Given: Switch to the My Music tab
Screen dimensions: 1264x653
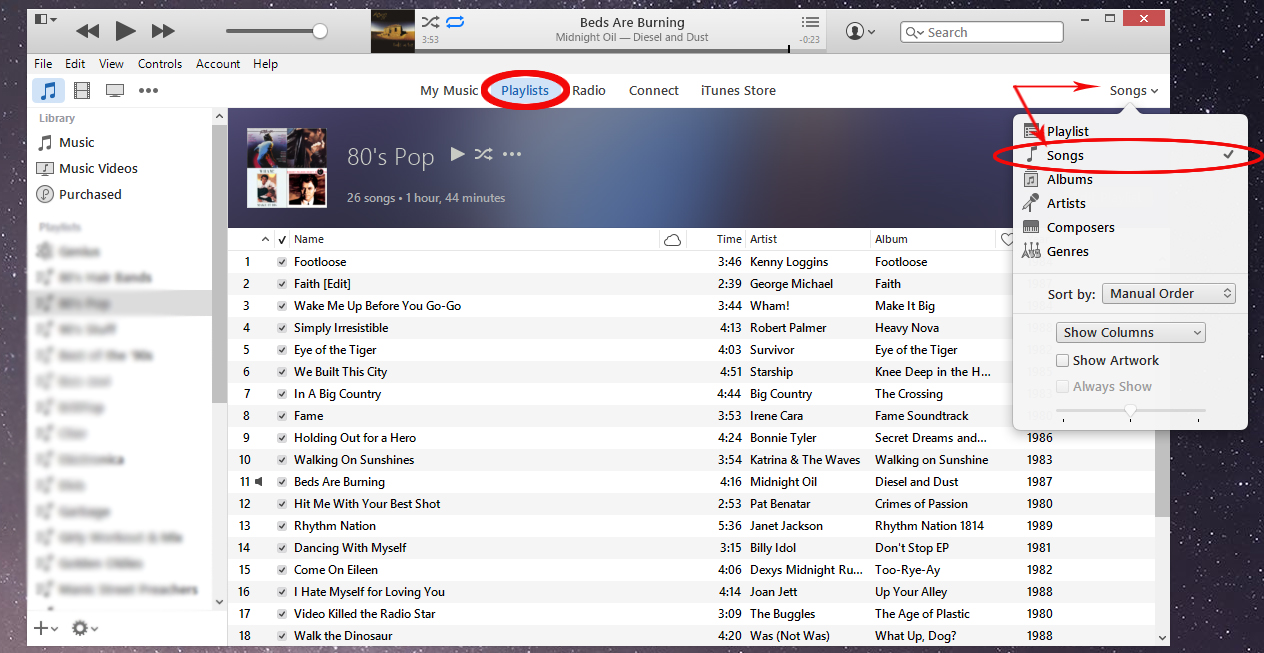Looking at the screenshot, I should (449, 90).
